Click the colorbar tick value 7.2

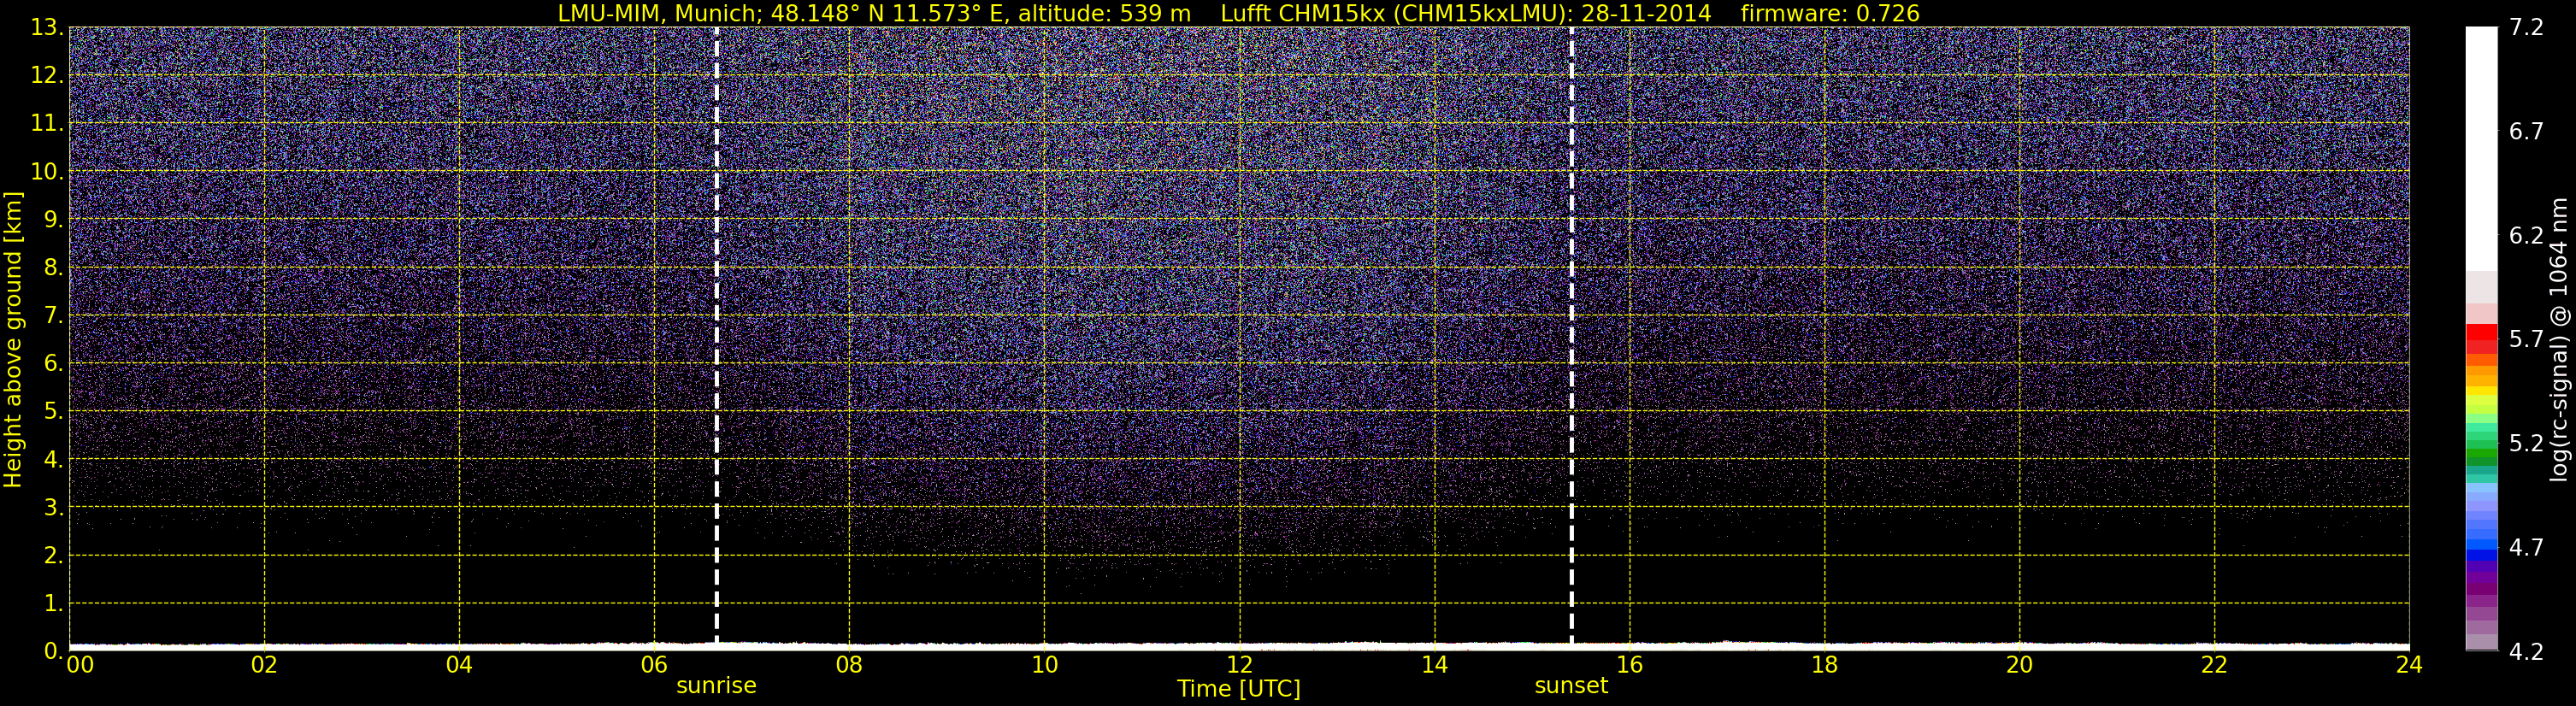(2526, 27)
